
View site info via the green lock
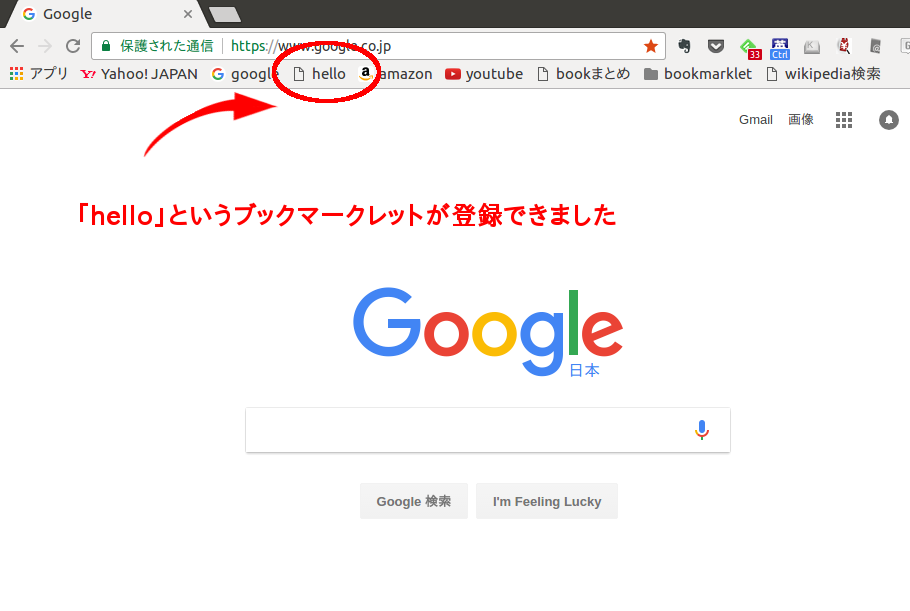click(106, 46)
